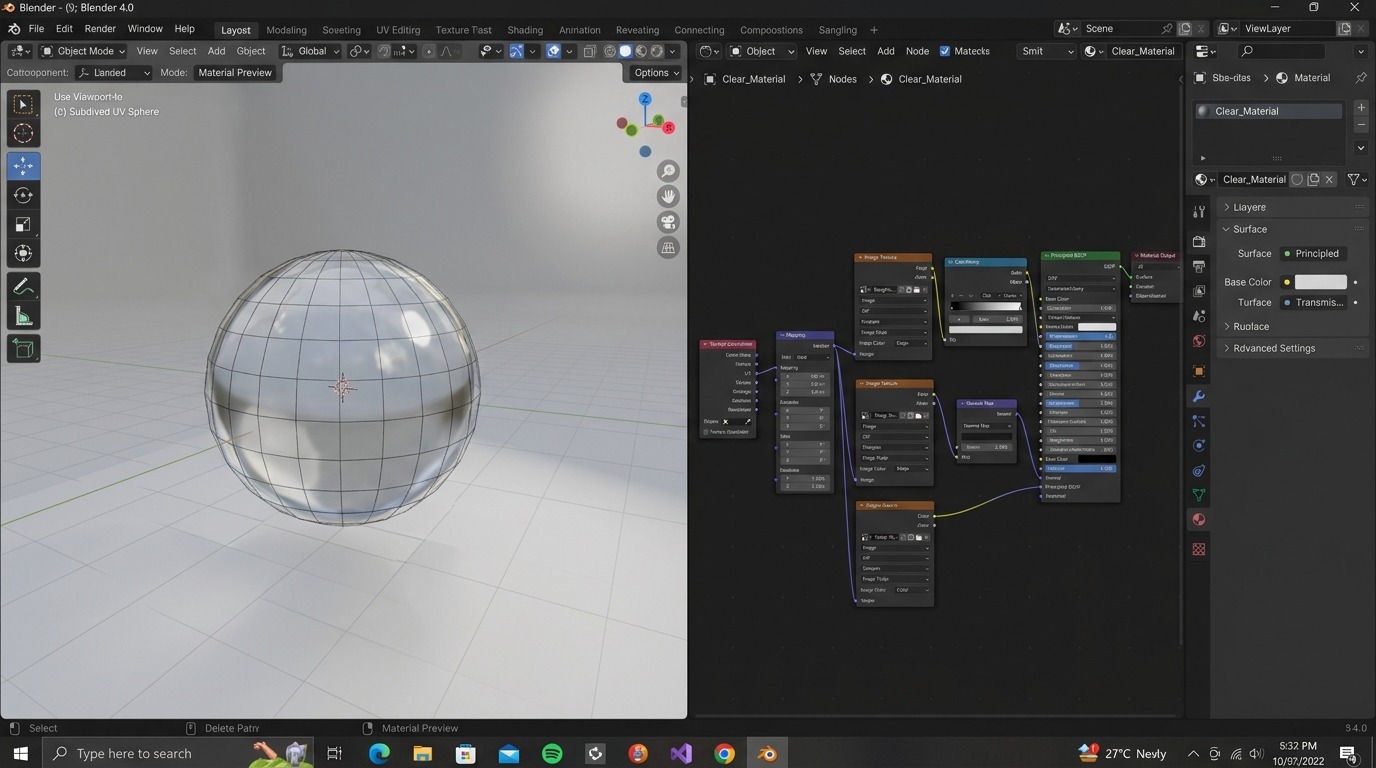Open the Landed dropdown

click(114, 72)
